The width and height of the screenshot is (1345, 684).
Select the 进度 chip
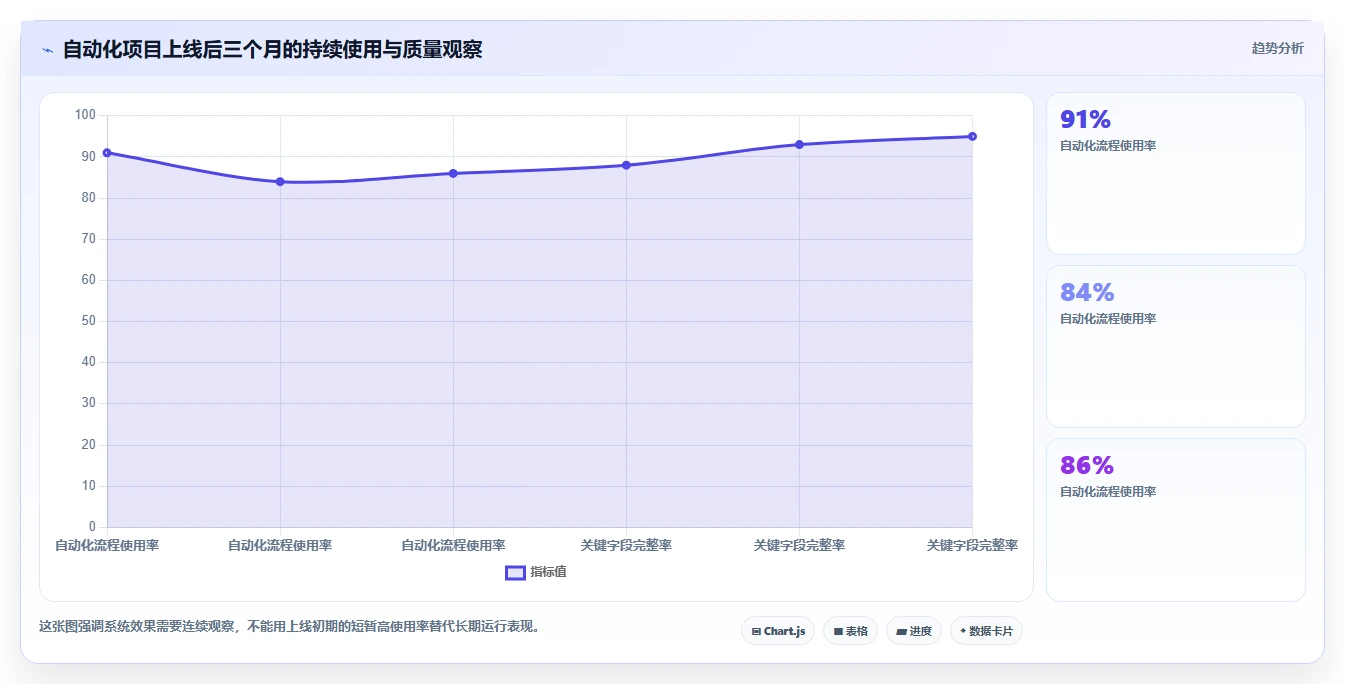914,631
